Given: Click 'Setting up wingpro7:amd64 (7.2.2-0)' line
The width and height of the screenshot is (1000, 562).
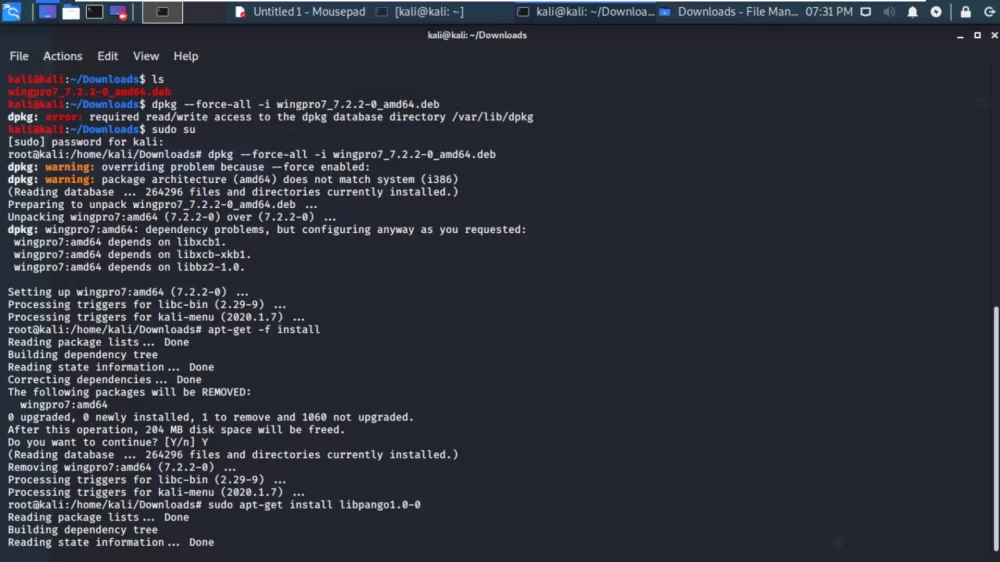Looking at the screenshot, I should point(128,292).
